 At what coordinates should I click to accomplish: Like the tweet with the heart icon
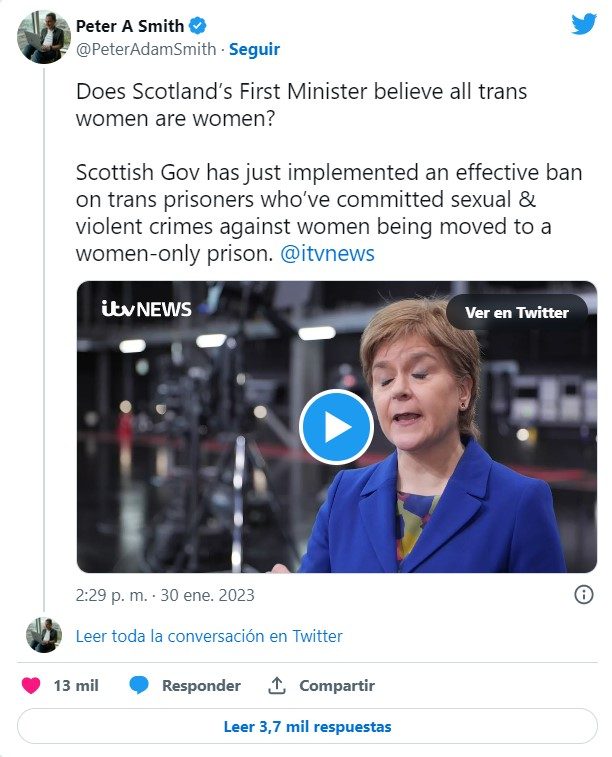32,685
